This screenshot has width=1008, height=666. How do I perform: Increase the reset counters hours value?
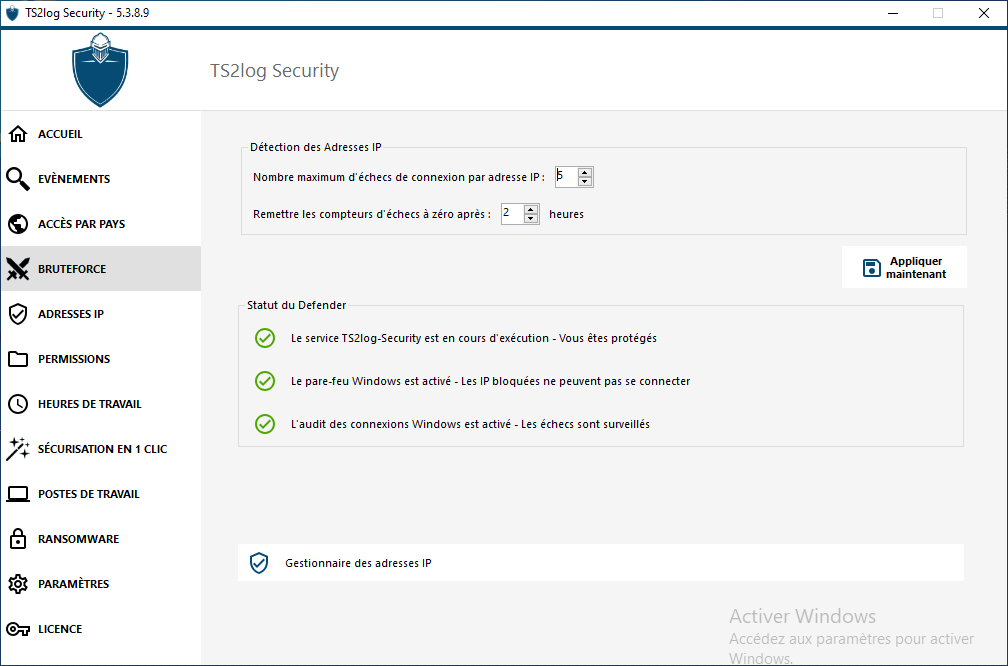[x=530, y=210]
